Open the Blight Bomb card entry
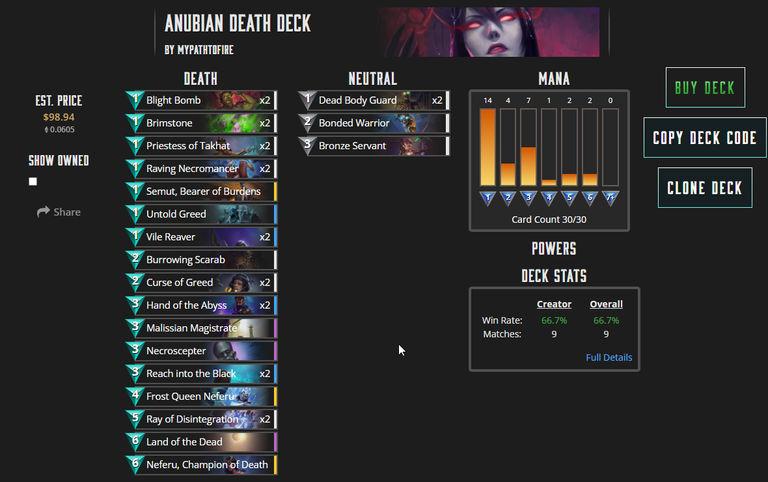This screenshot has height=482, width=768. click(x=201, y=100)
